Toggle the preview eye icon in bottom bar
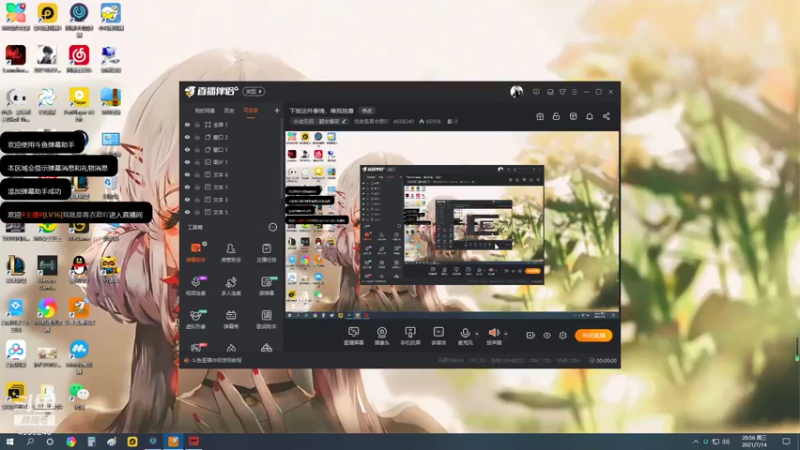 coord(546,335)
